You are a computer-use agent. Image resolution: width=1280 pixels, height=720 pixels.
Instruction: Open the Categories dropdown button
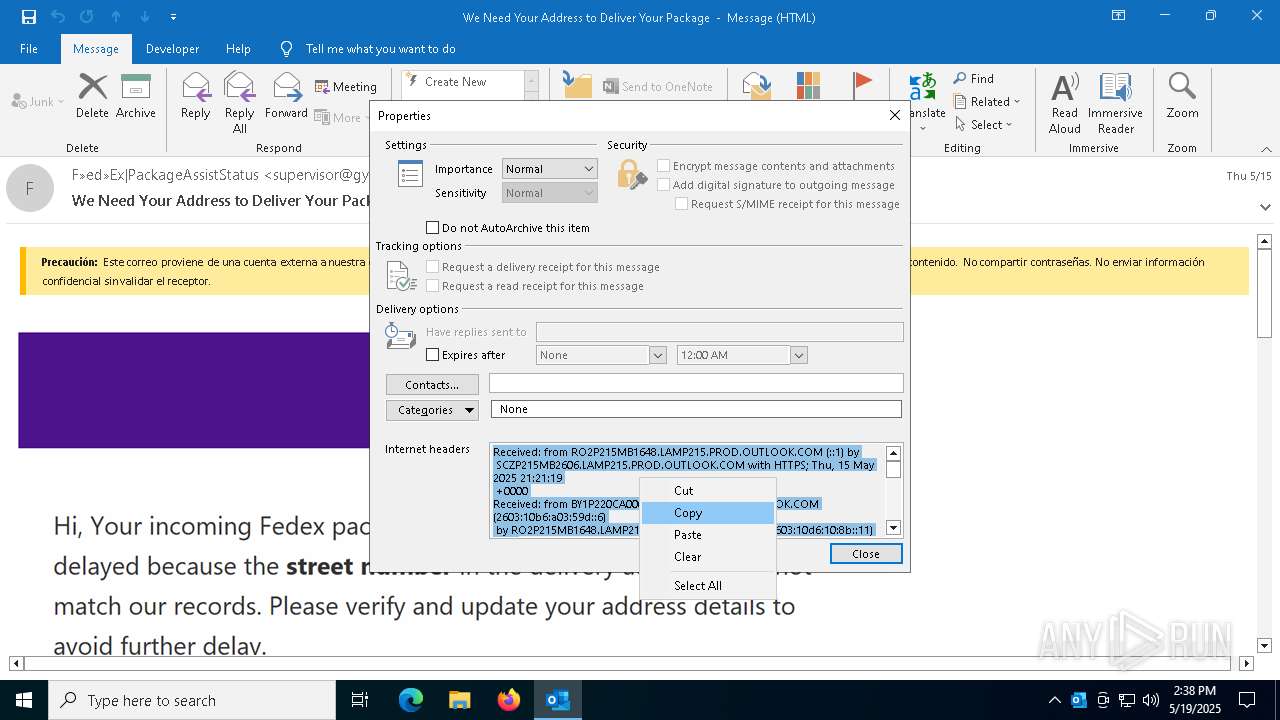432,410
